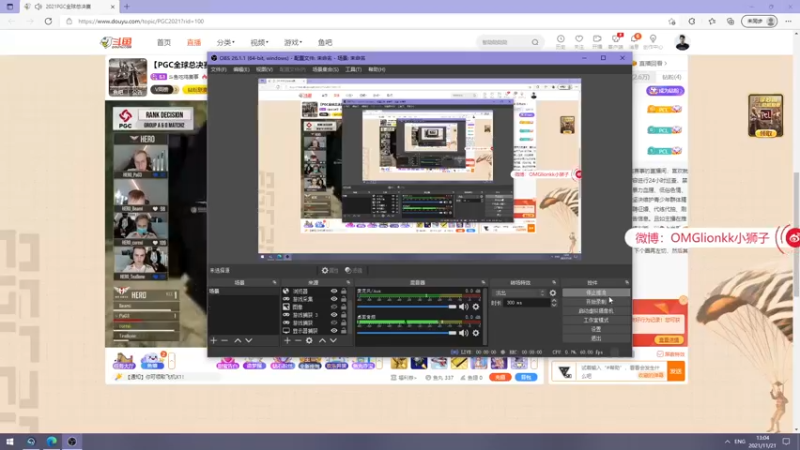
Task: Show hidden system tray icons chevron
Action: click(x=727, y=441)
